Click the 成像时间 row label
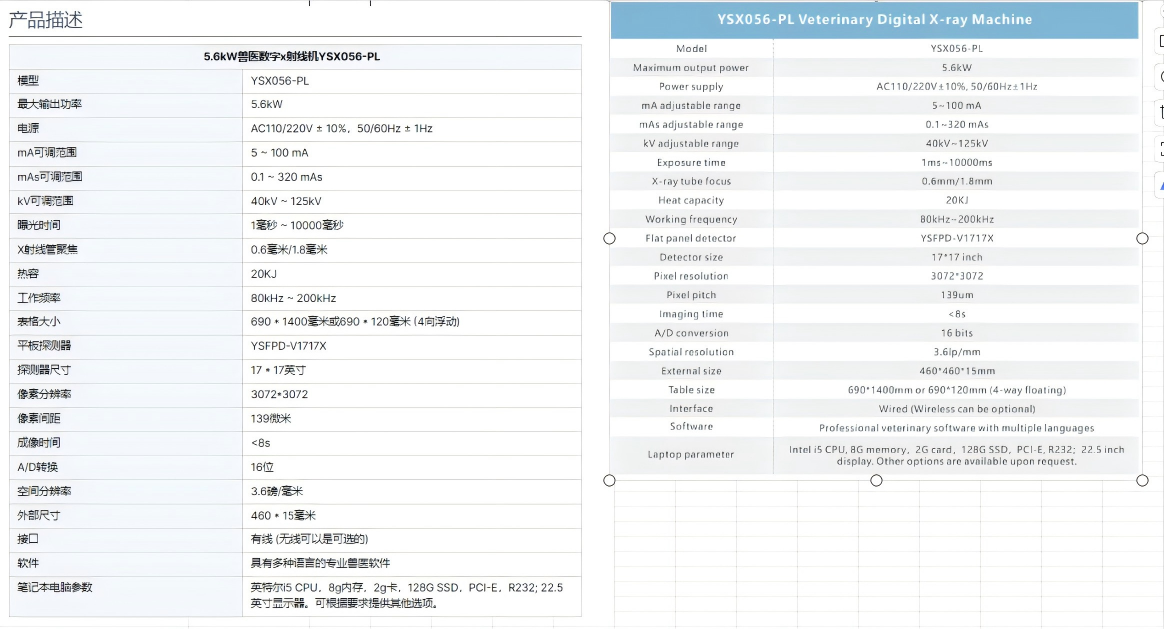 click(39, 443)
